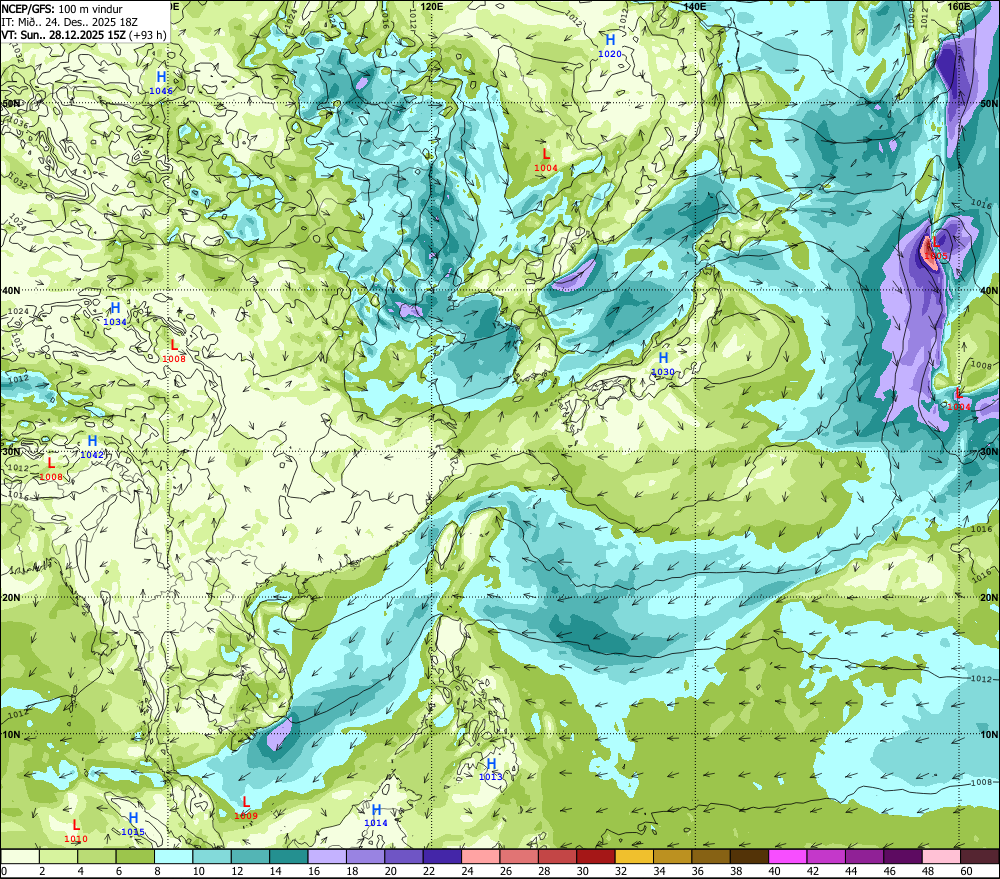Pick the dark brown 38–40 legend swatch
The image size is (1000, 879).
[x=749, y=856]
